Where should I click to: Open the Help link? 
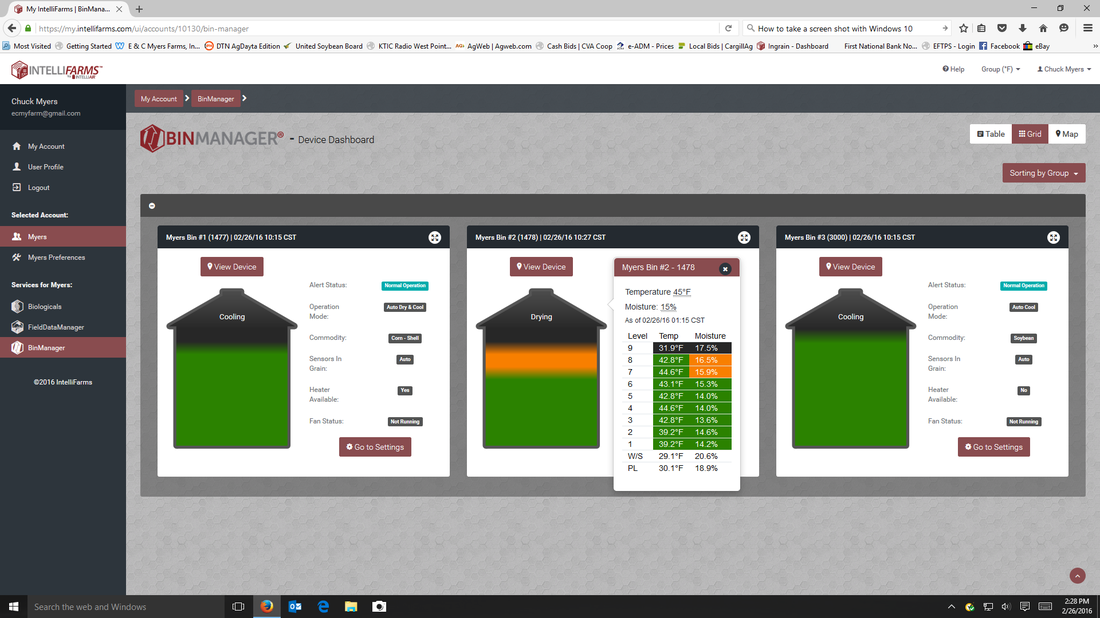(x=953, y=69)
